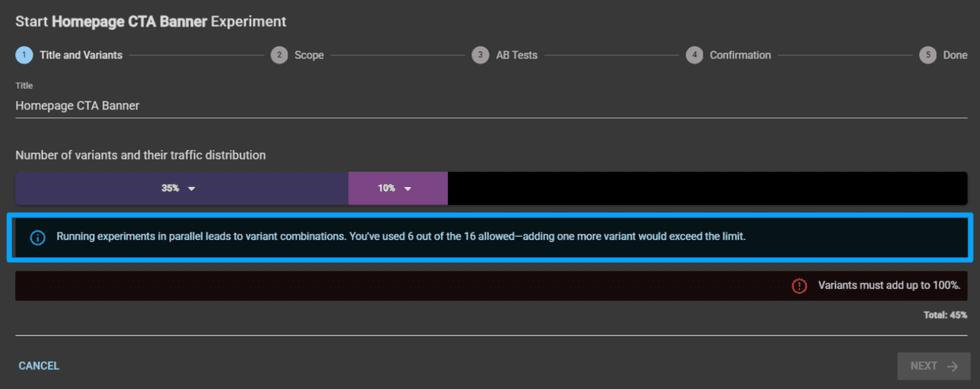Click the Title input field
980x389 pixels.
click(491, 106)
